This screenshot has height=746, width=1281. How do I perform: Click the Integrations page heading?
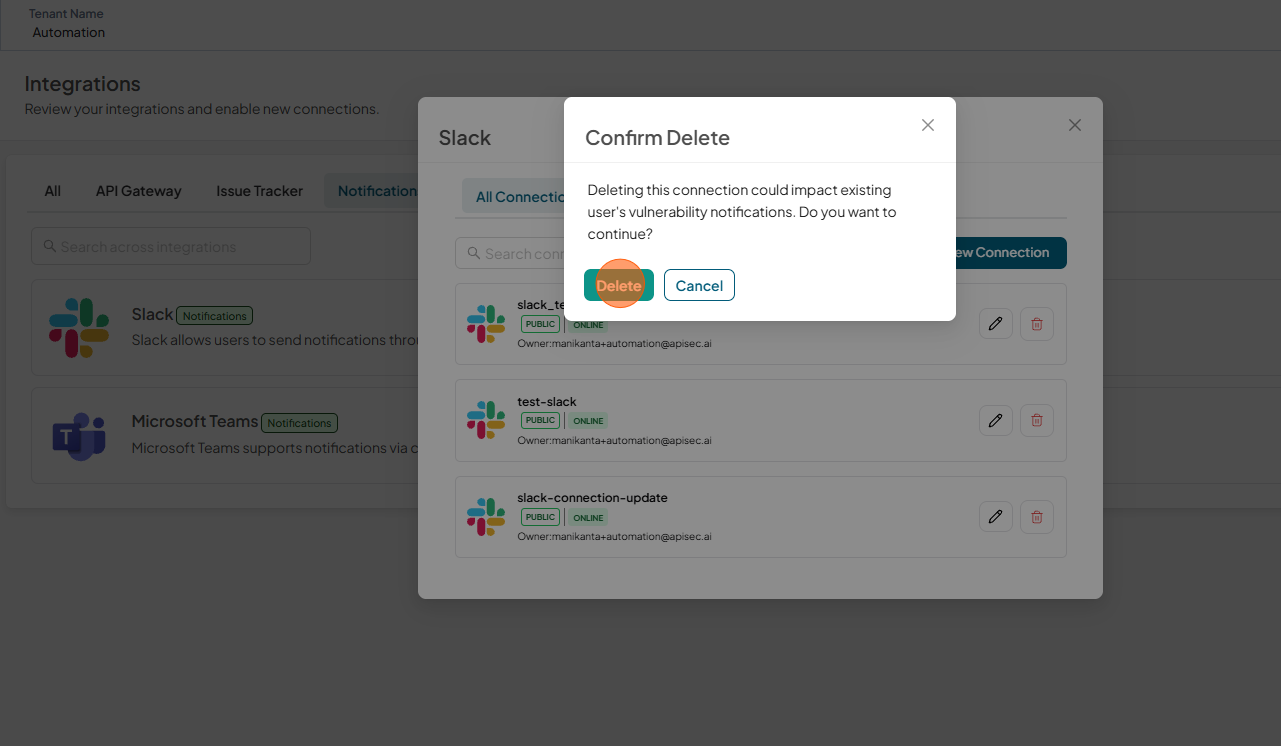click(83, 84)
